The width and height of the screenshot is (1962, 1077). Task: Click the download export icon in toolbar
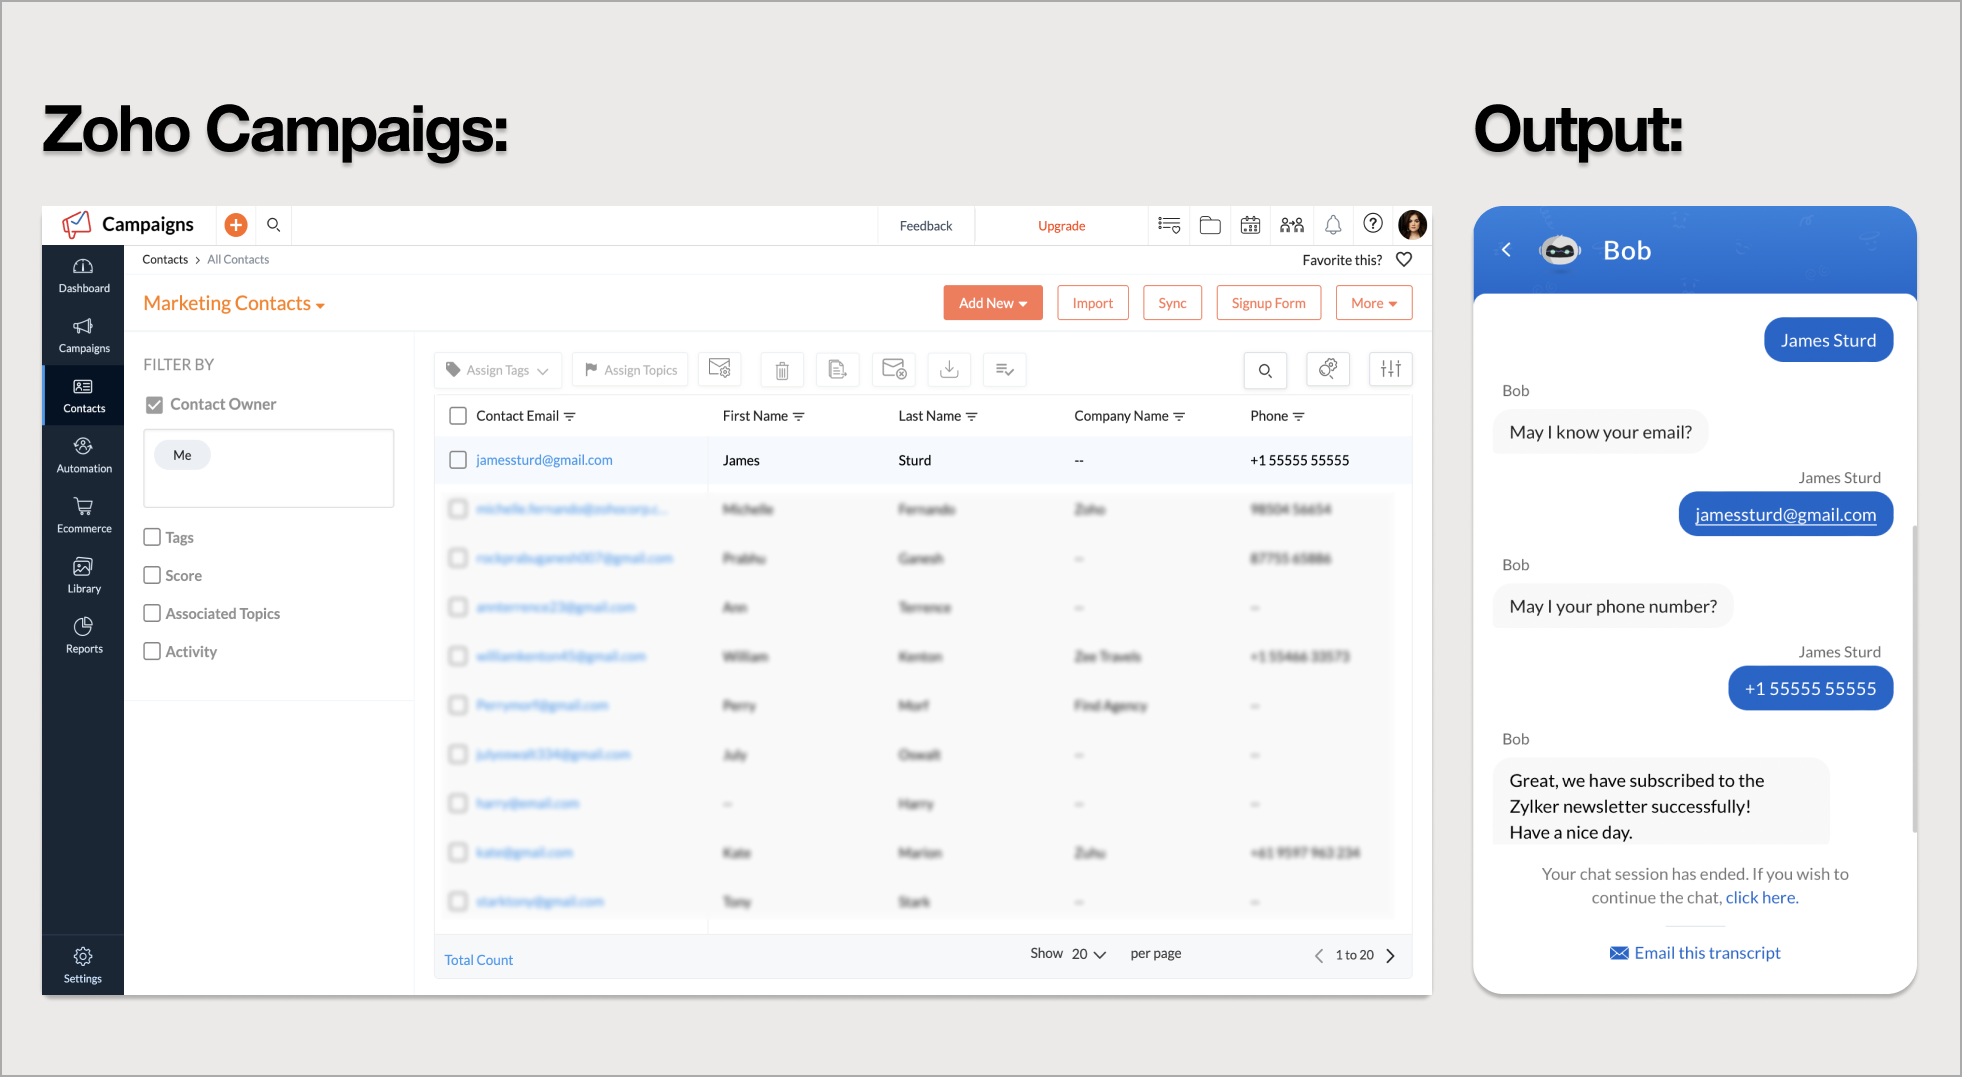pos(949,370)
